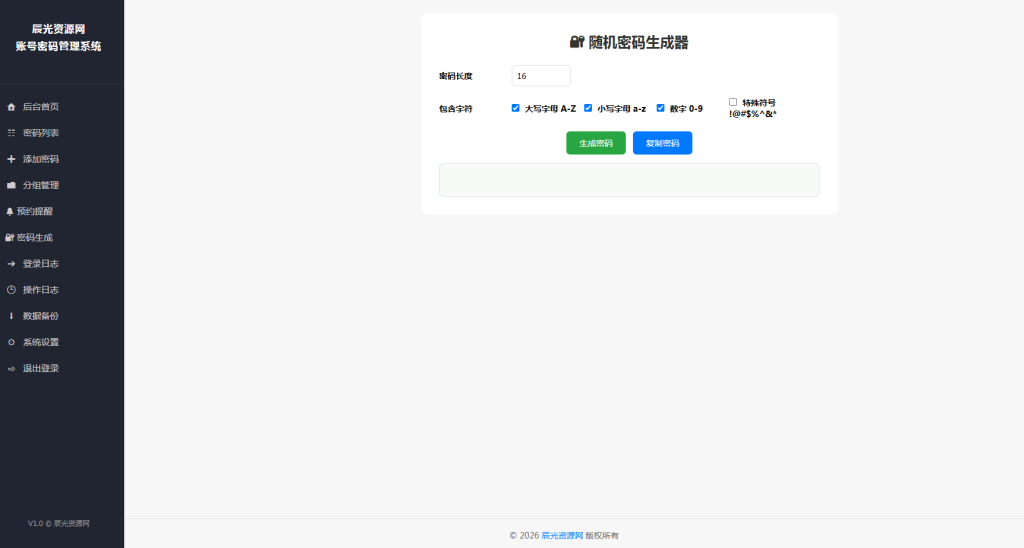Click the lock icon beside 密码生成
1024x548 pixels.
[10, 238]
